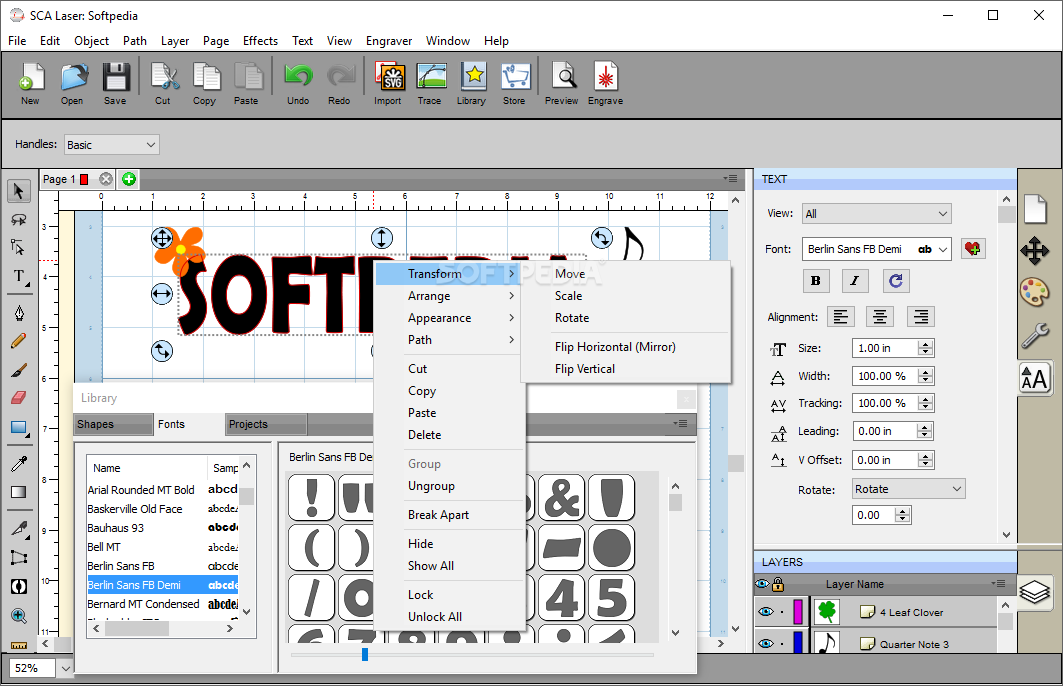Select the Pen nib tool
The height and width of the screenshot is (686, 1063).
pos(19,312)
